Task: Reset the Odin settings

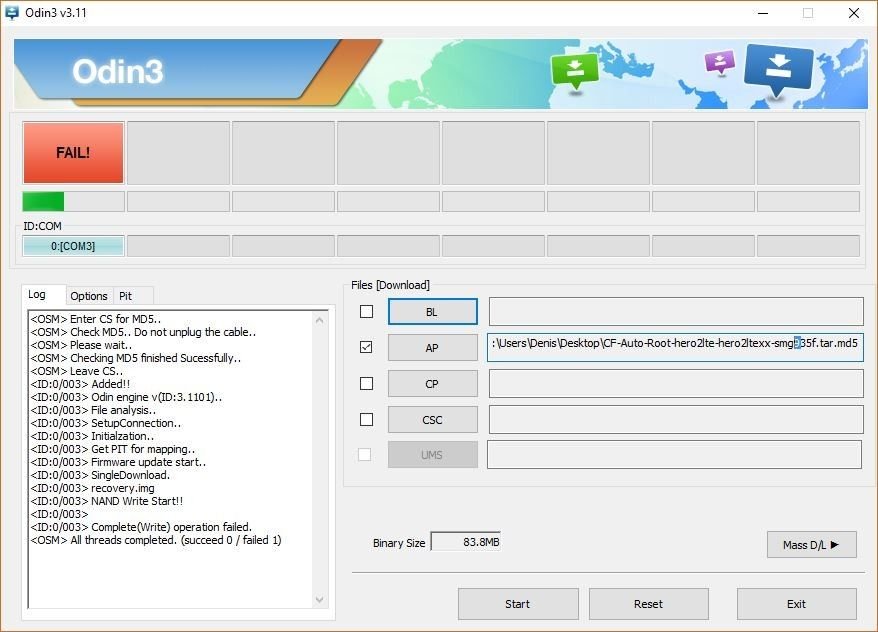Action: [648, 604]
